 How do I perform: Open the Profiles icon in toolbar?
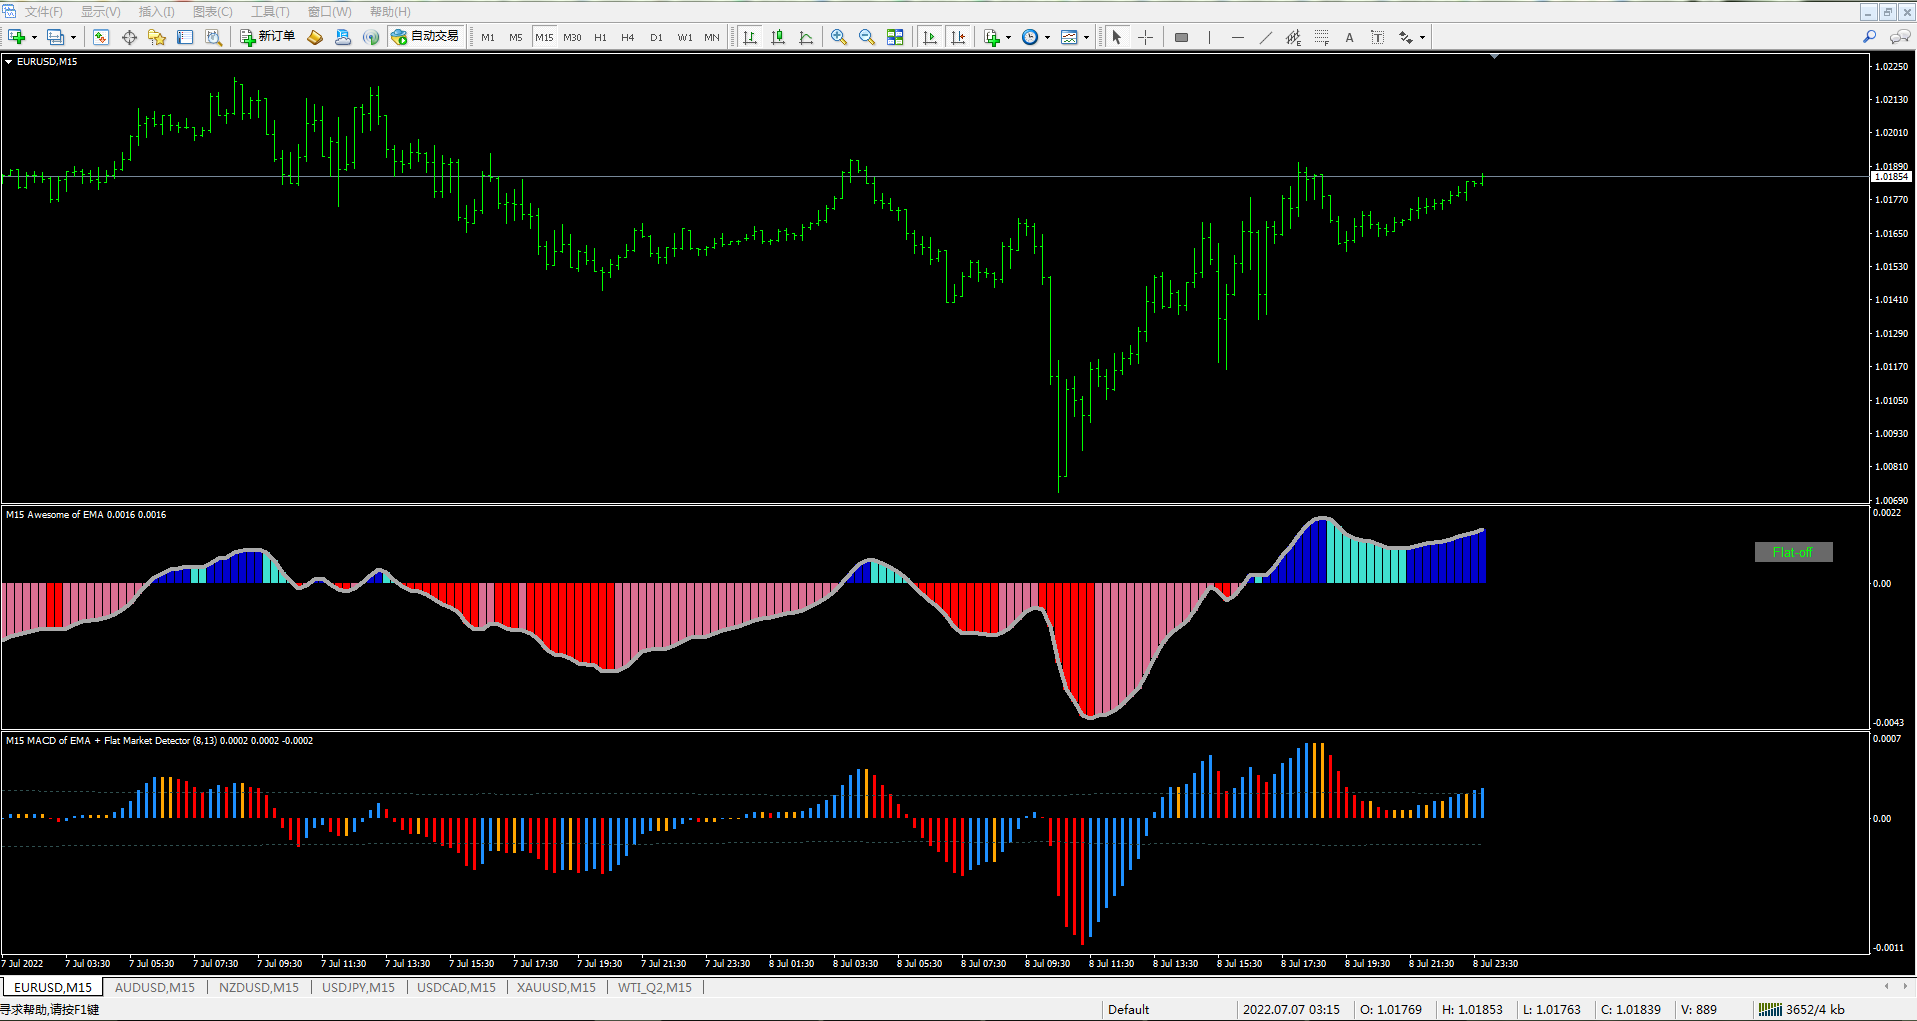55,37
